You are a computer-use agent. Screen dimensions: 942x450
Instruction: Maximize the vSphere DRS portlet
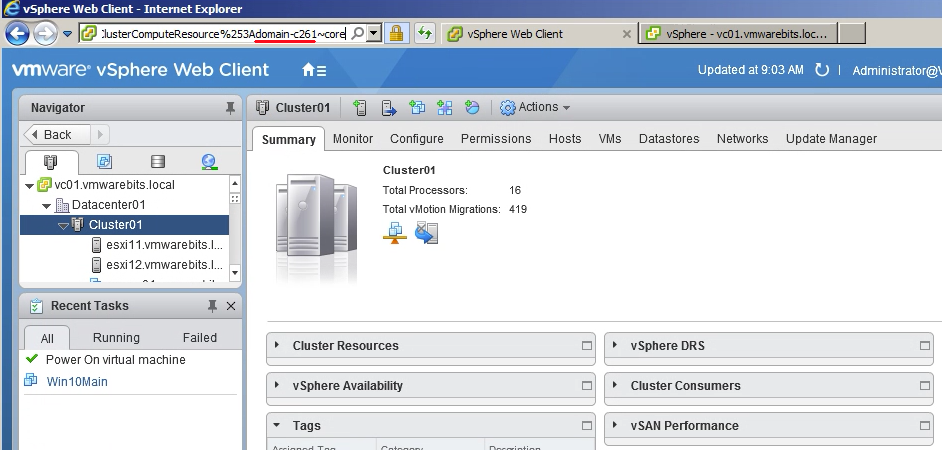pyautogui.click(x=925, y=345)
